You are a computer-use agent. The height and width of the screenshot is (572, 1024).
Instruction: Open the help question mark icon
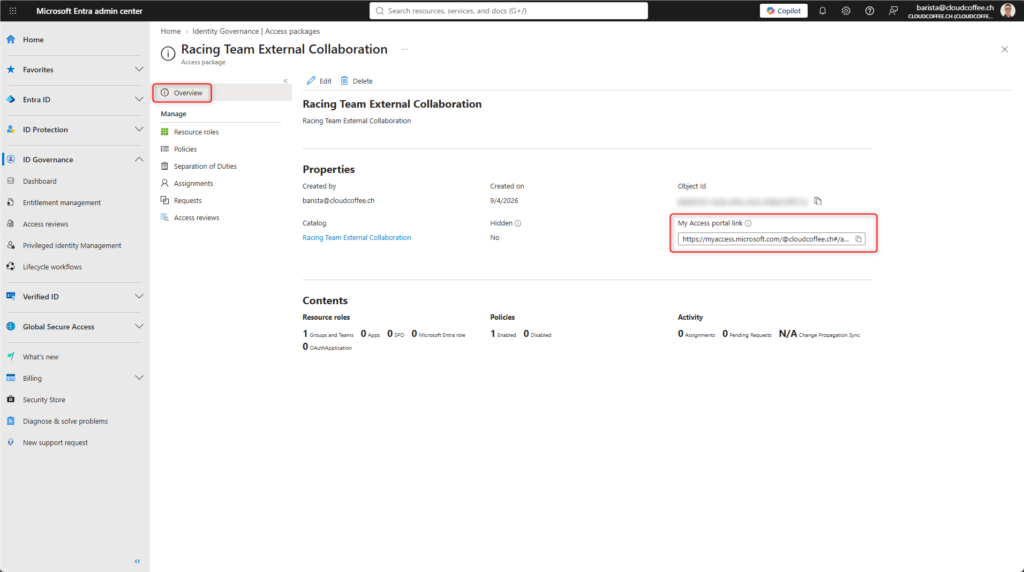point(869,10)
